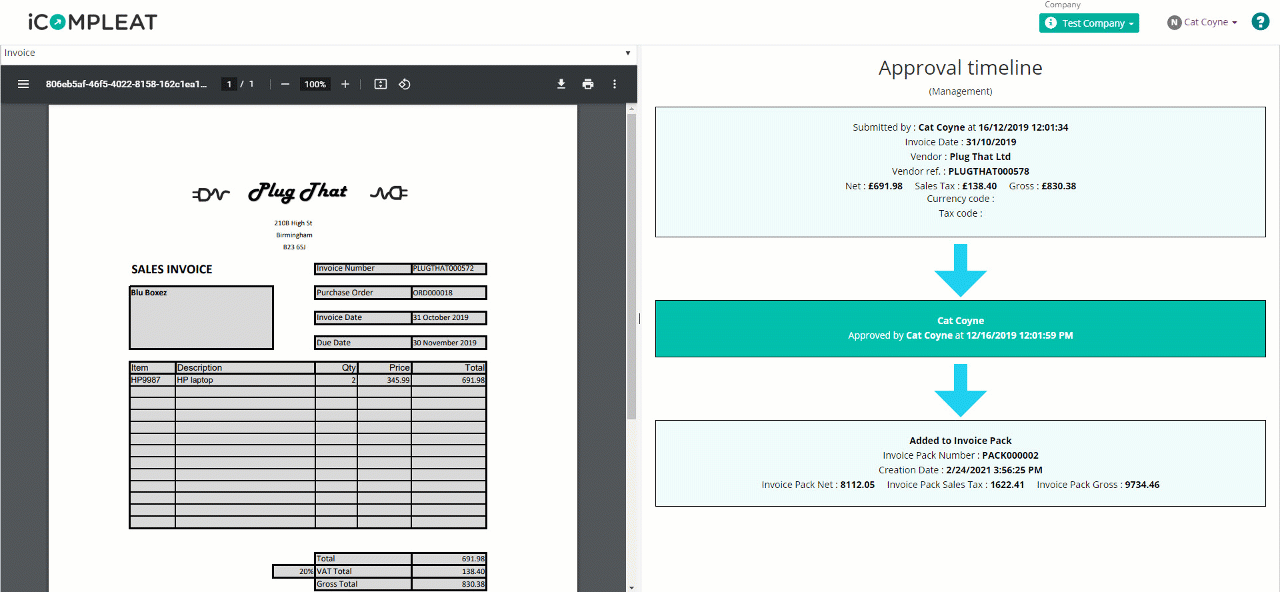This screenshot has height=592, width=1280.
Task: Click the 31 October 2019 invoice date cell
Action: tap(449, 318)
